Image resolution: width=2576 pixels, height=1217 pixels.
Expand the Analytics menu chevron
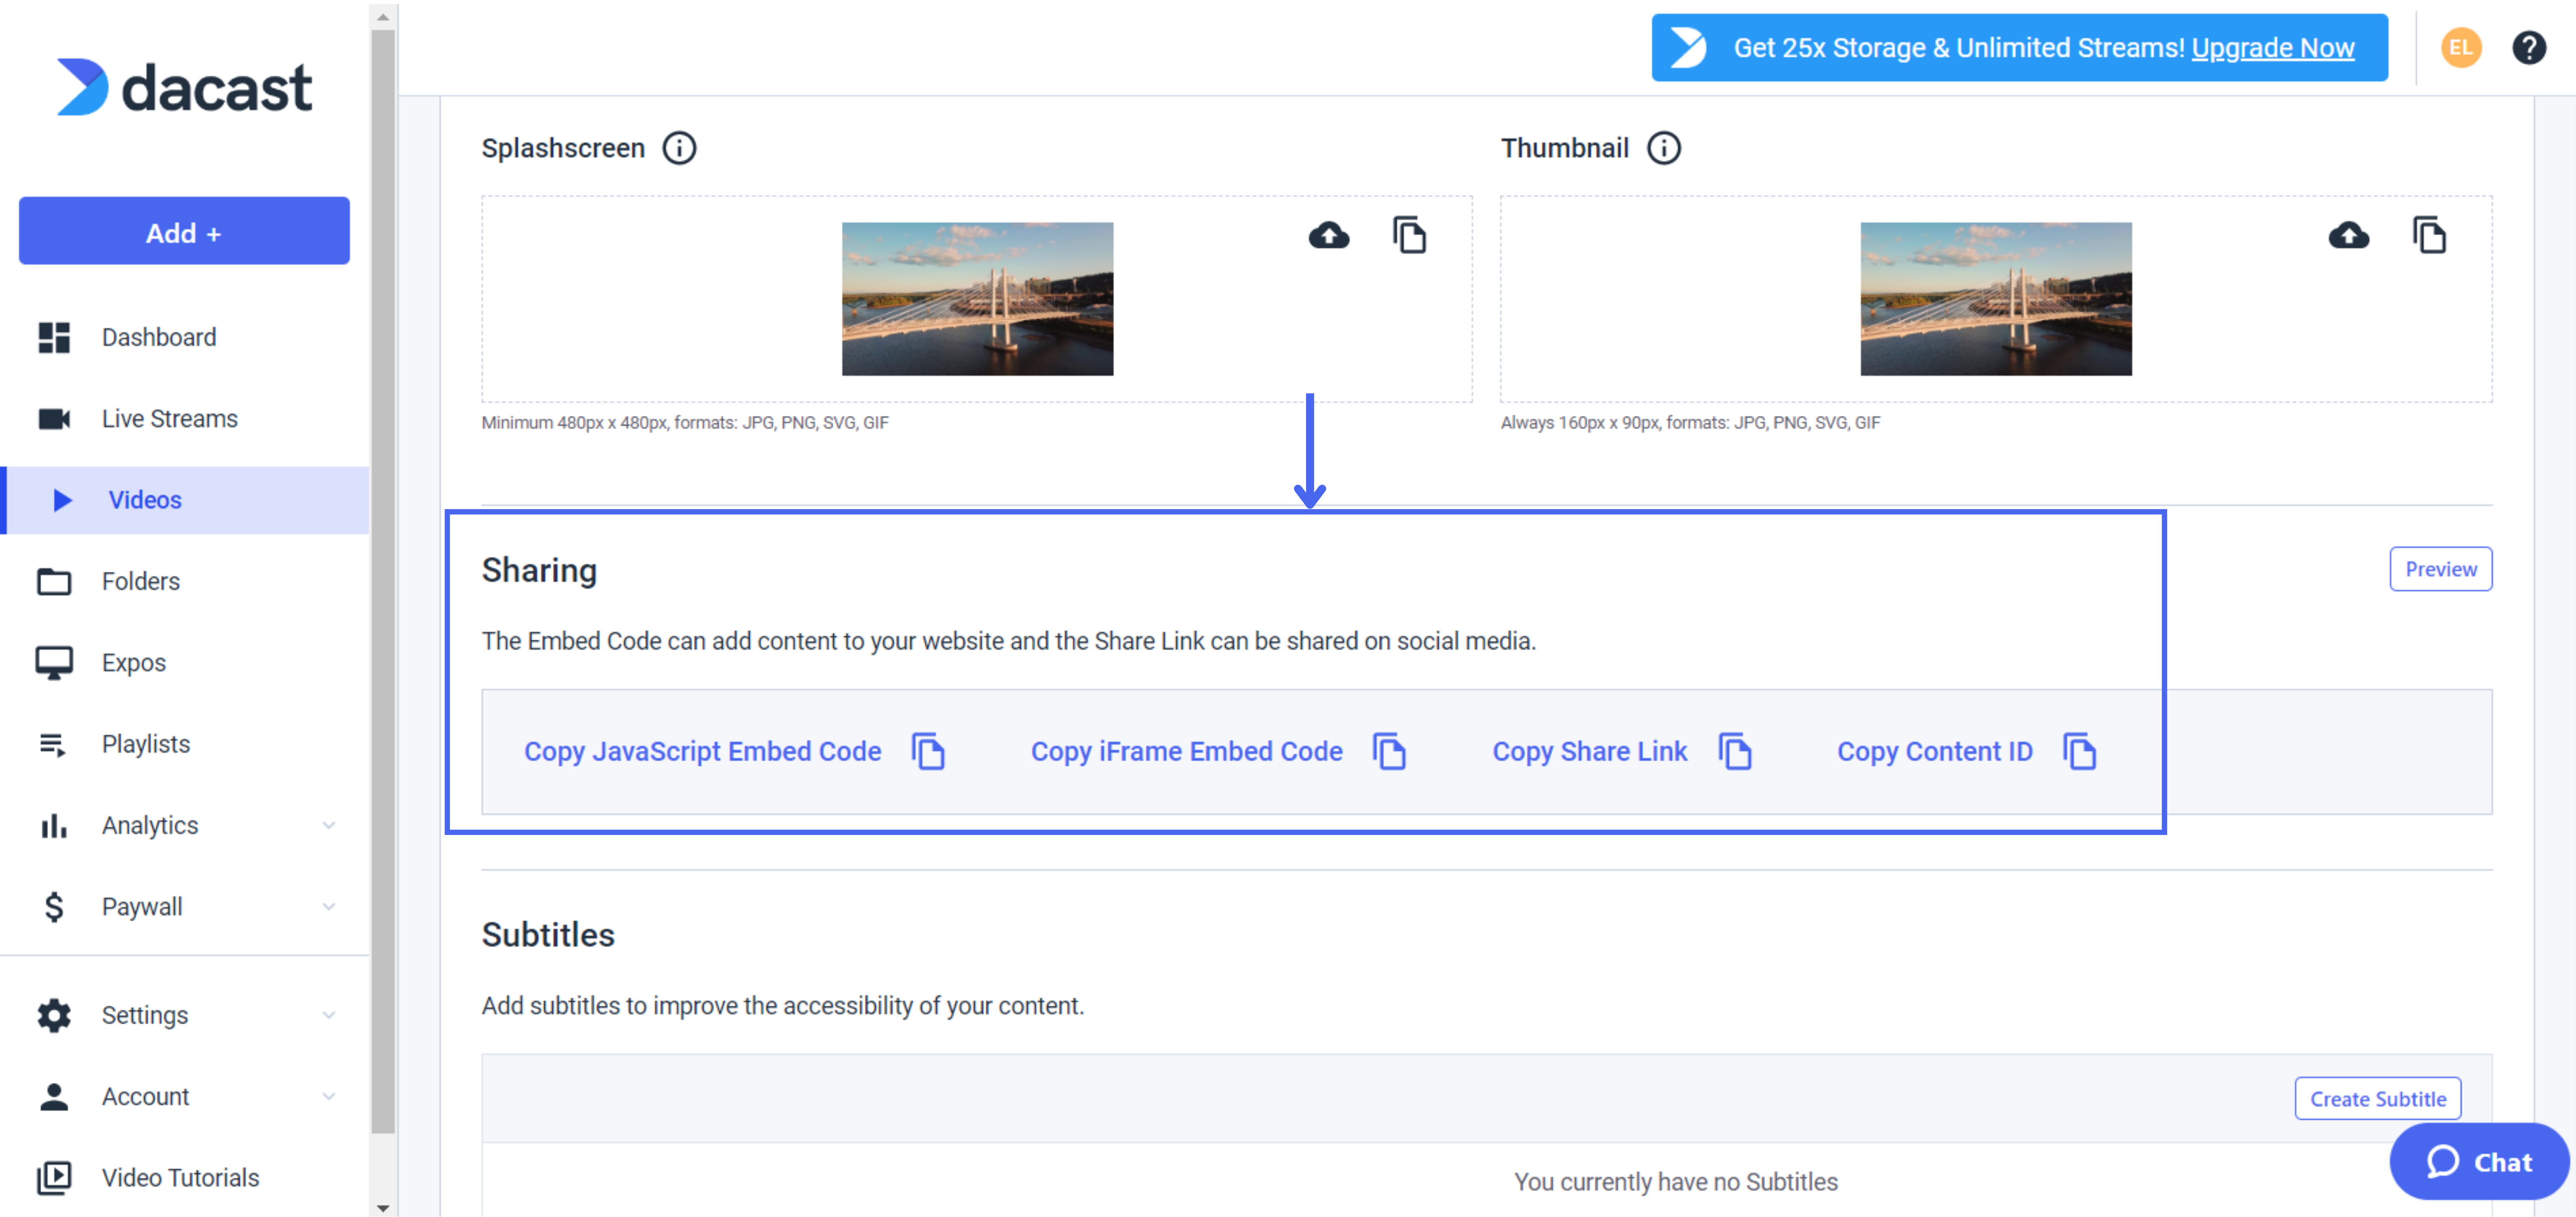(x=328, y=825)
